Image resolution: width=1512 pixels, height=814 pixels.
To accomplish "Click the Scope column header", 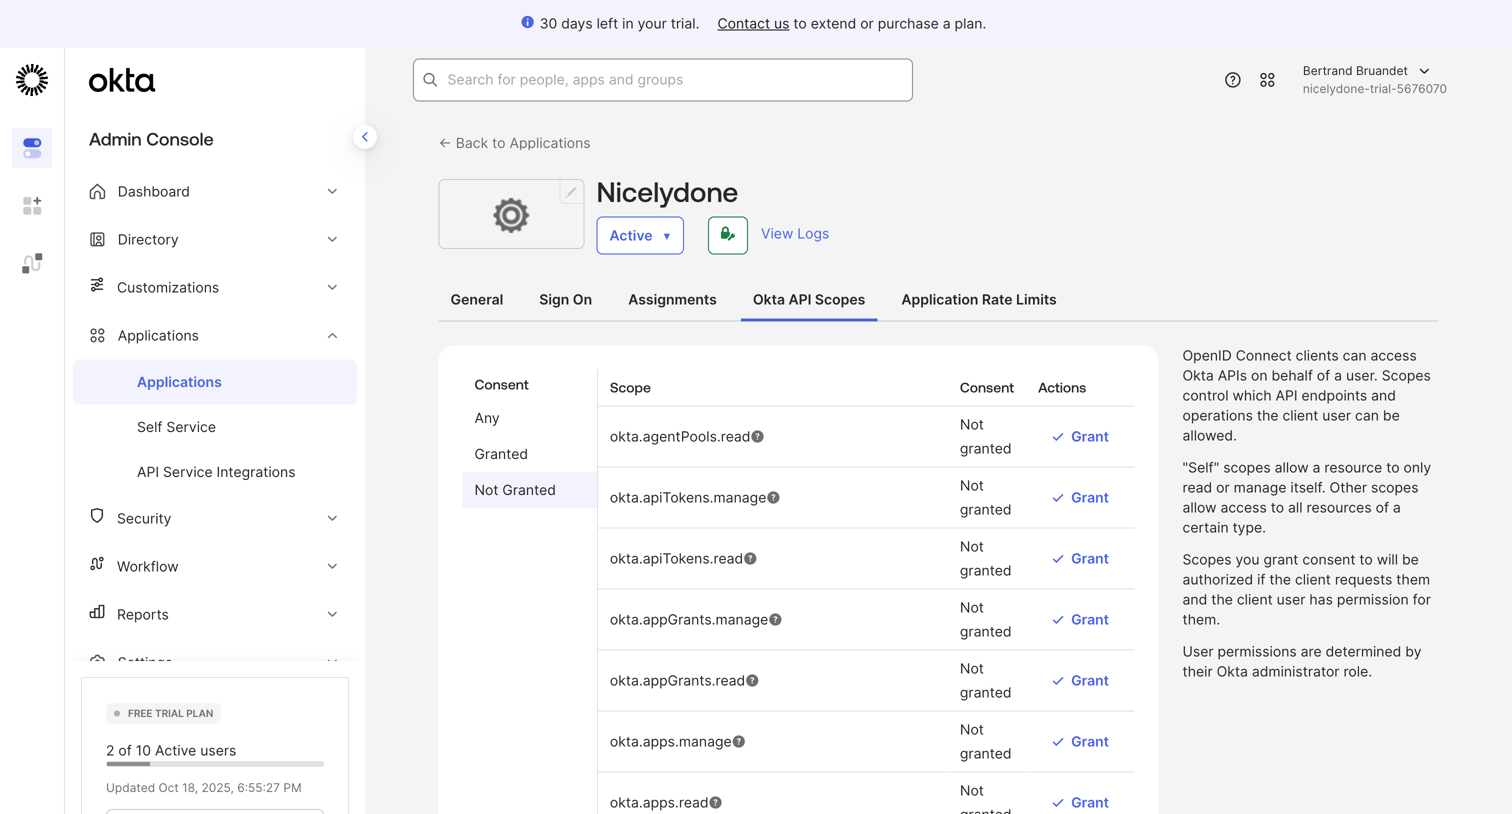I will point(630,387).
